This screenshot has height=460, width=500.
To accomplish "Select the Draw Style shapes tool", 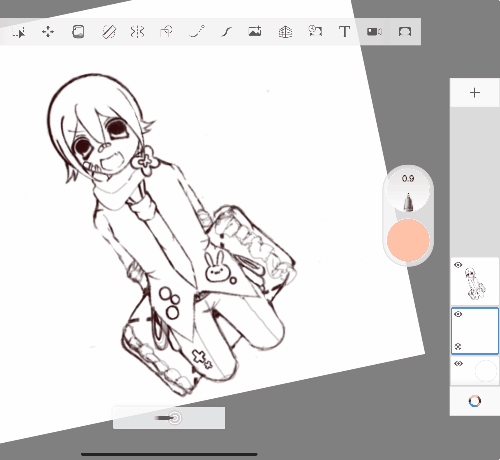I will [x=166, y=32].
